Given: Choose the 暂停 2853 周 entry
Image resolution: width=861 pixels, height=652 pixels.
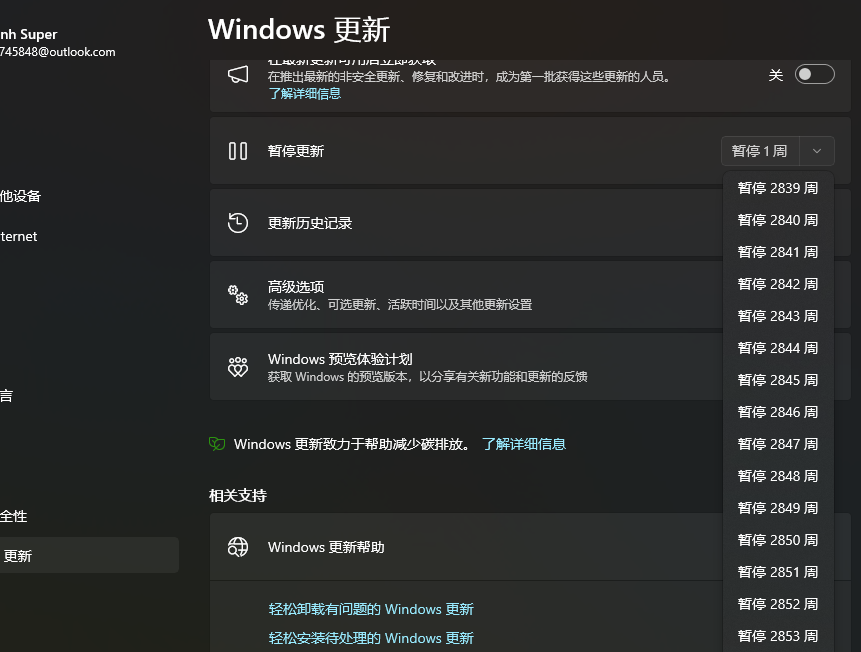Looking at the screenshot, I should click(x=778, y=636).
